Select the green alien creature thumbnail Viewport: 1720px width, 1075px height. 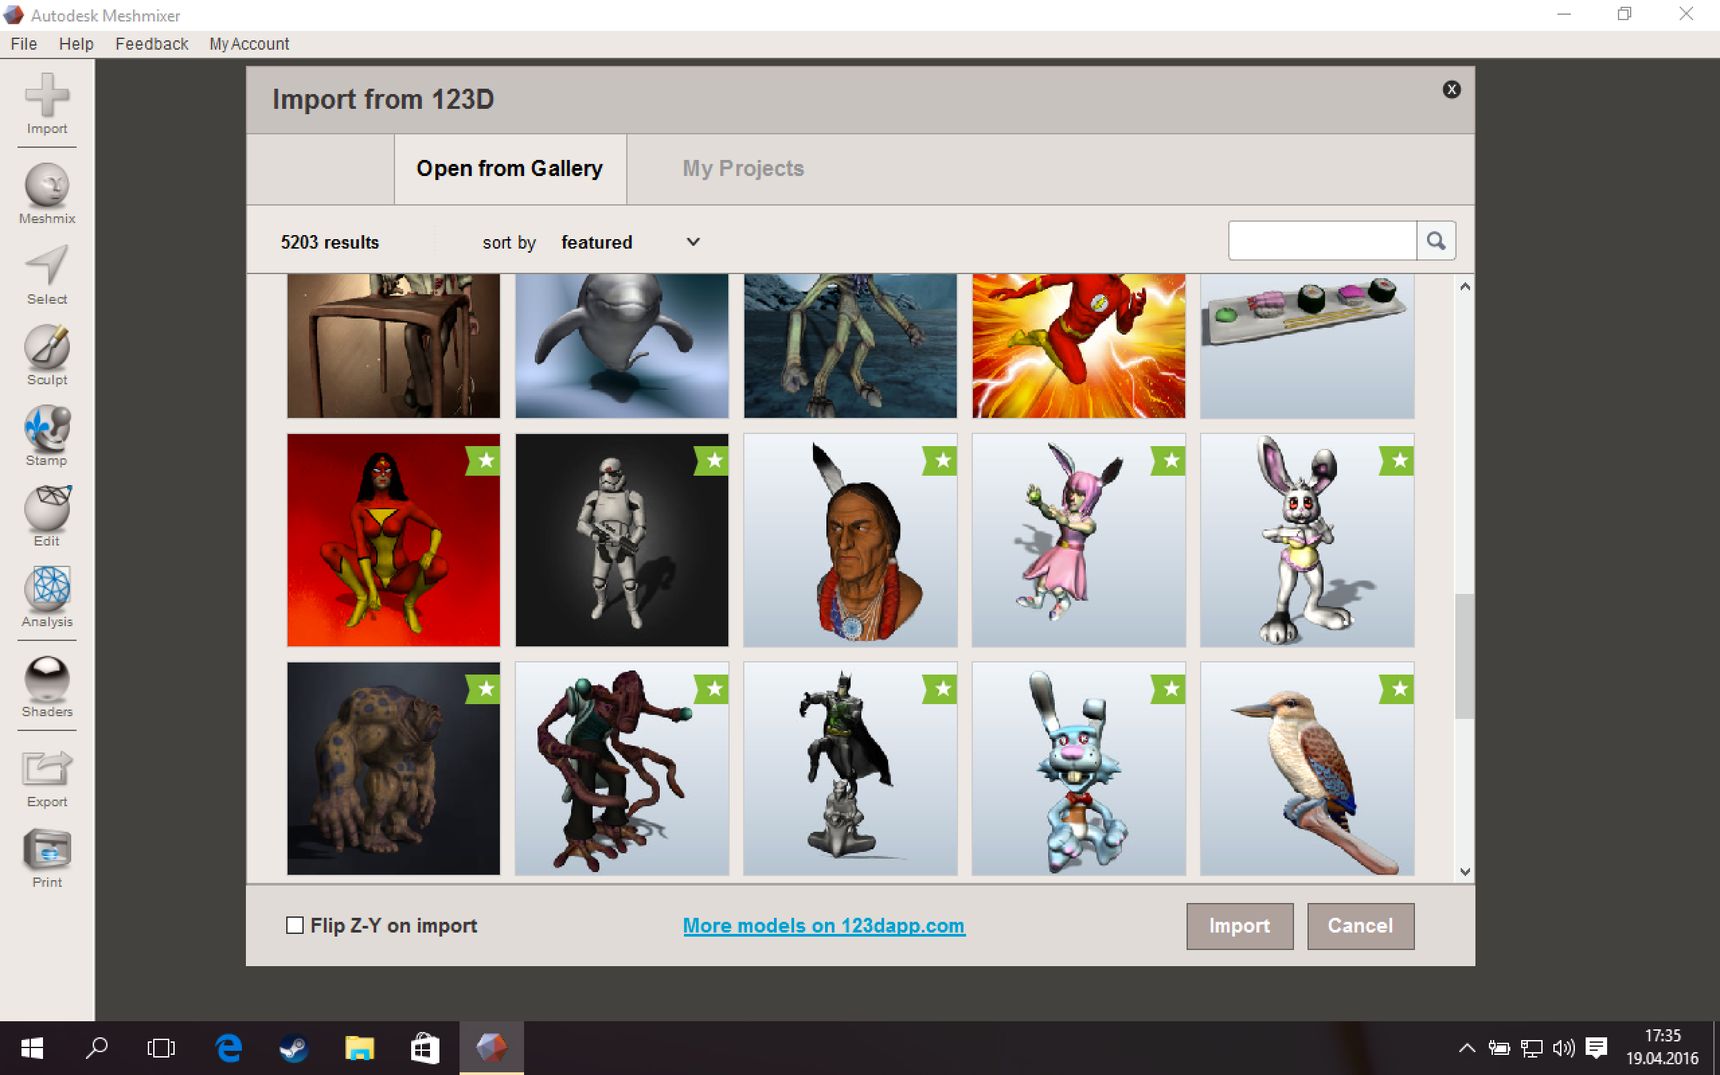850,346
